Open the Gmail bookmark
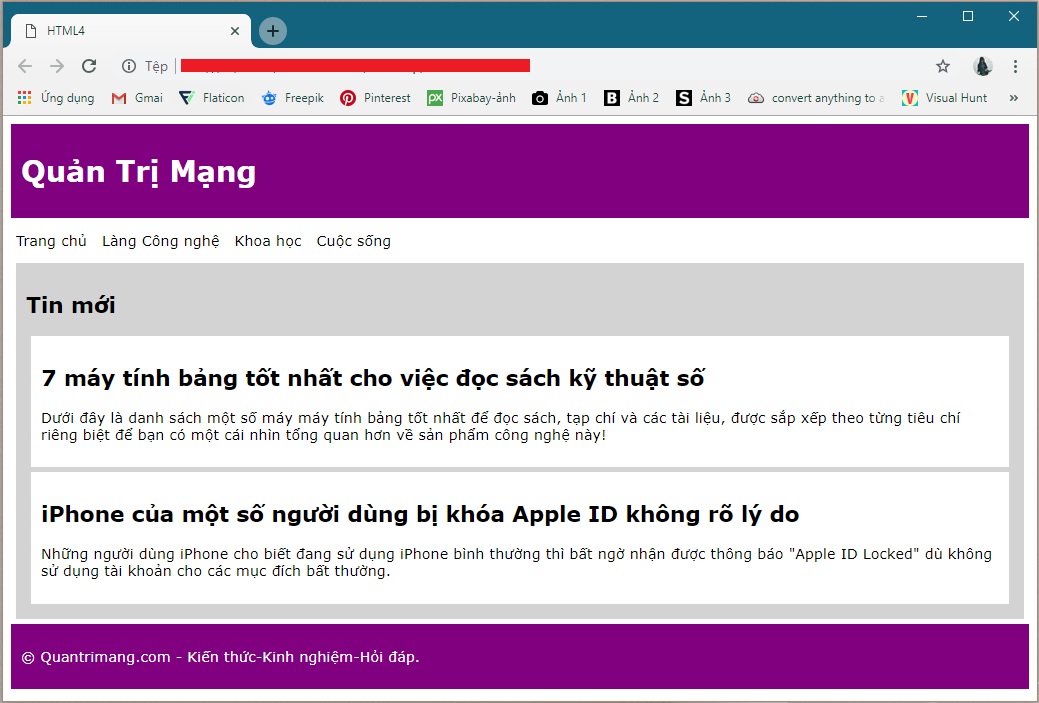The image size is (1039, 703). coord(136,97)
